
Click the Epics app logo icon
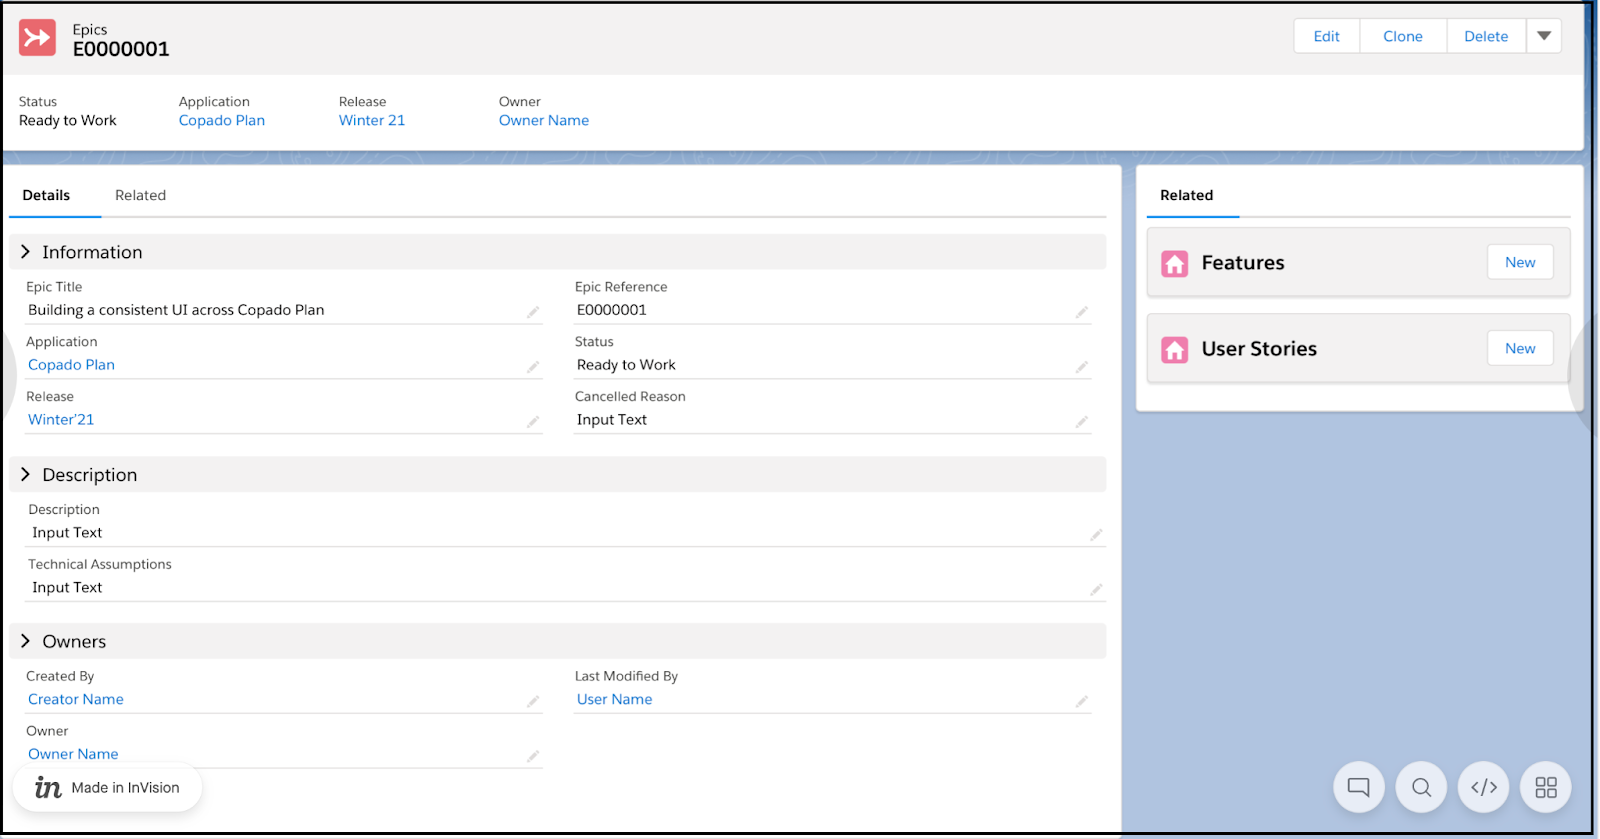click(x=37, y=38)
